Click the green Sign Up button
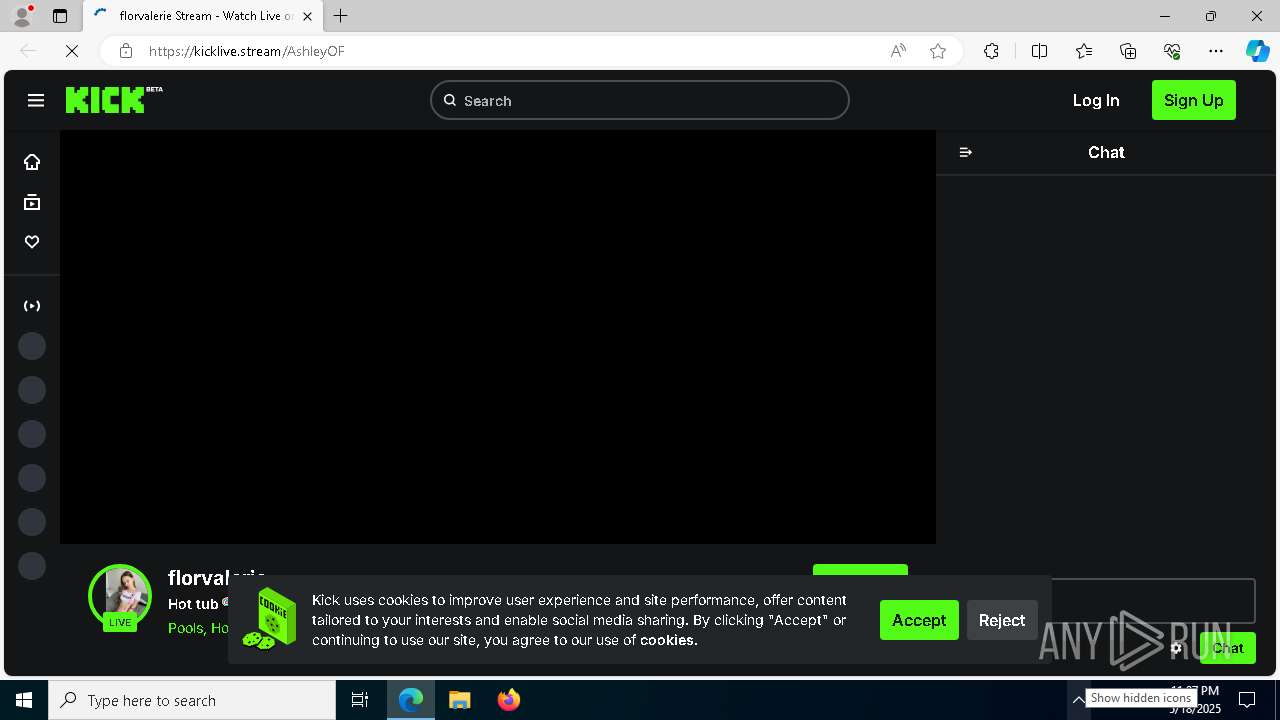The image size is (1280, 720). 1194,100
